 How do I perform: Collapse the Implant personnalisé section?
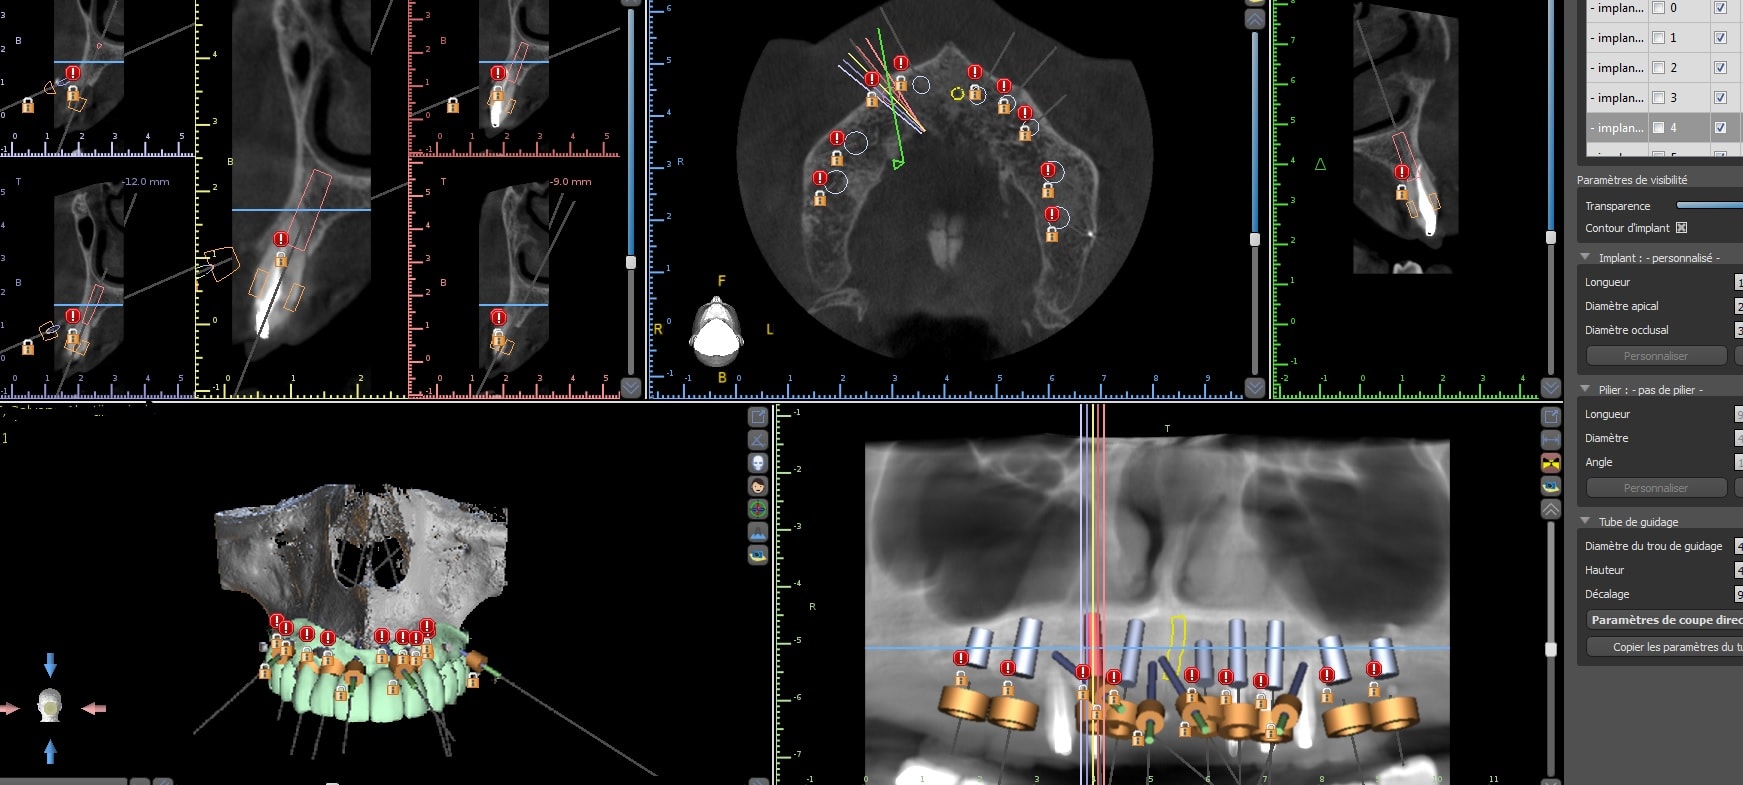tap(1585, 257)
